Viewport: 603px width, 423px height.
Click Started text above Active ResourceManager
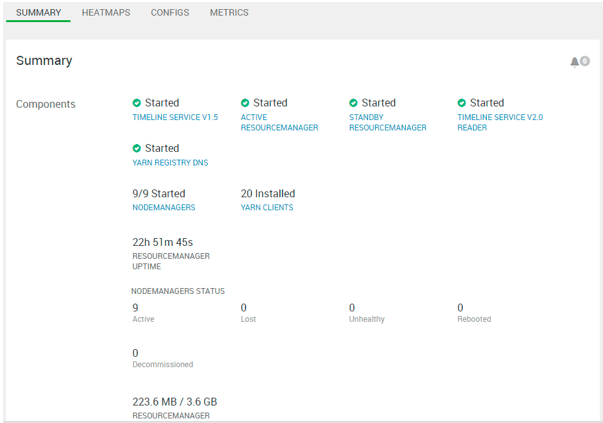point(270,103)
